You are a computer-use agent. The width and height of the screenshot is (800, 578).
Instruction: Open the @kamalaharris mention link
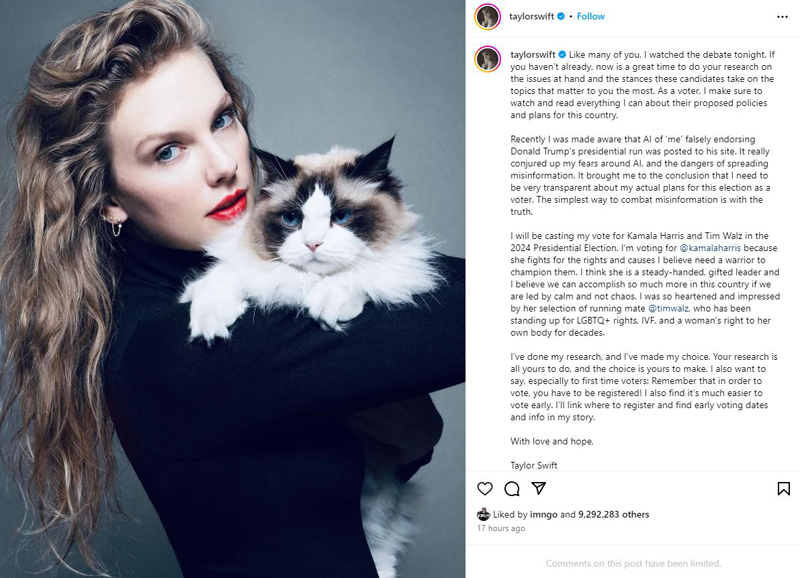710,248
